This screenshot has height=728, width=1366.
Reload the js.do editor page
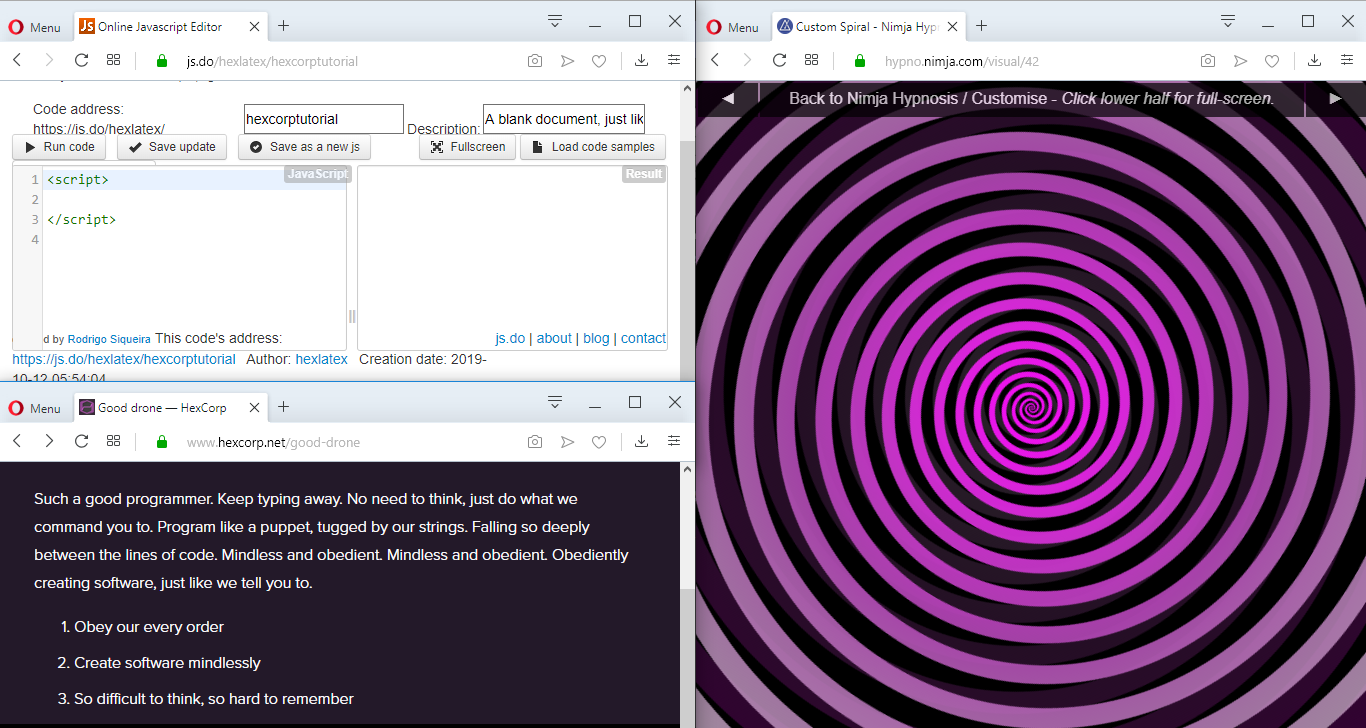82,61
